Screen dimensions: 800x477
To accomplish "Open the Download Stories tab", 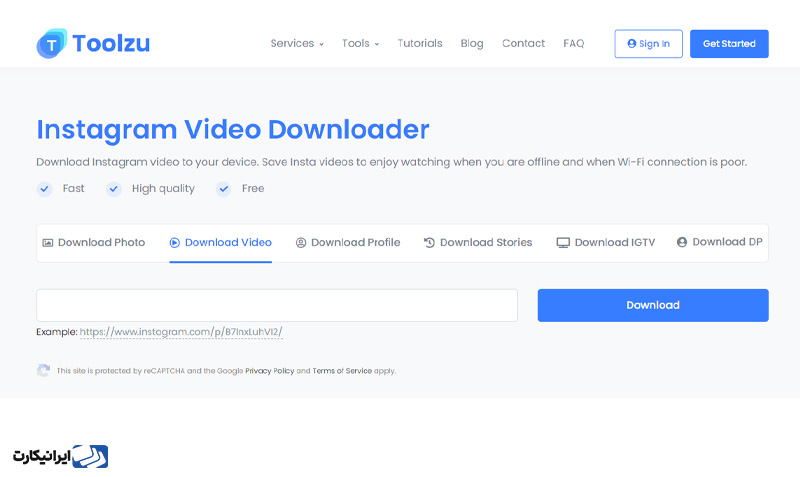I will (x=478, y=242).
